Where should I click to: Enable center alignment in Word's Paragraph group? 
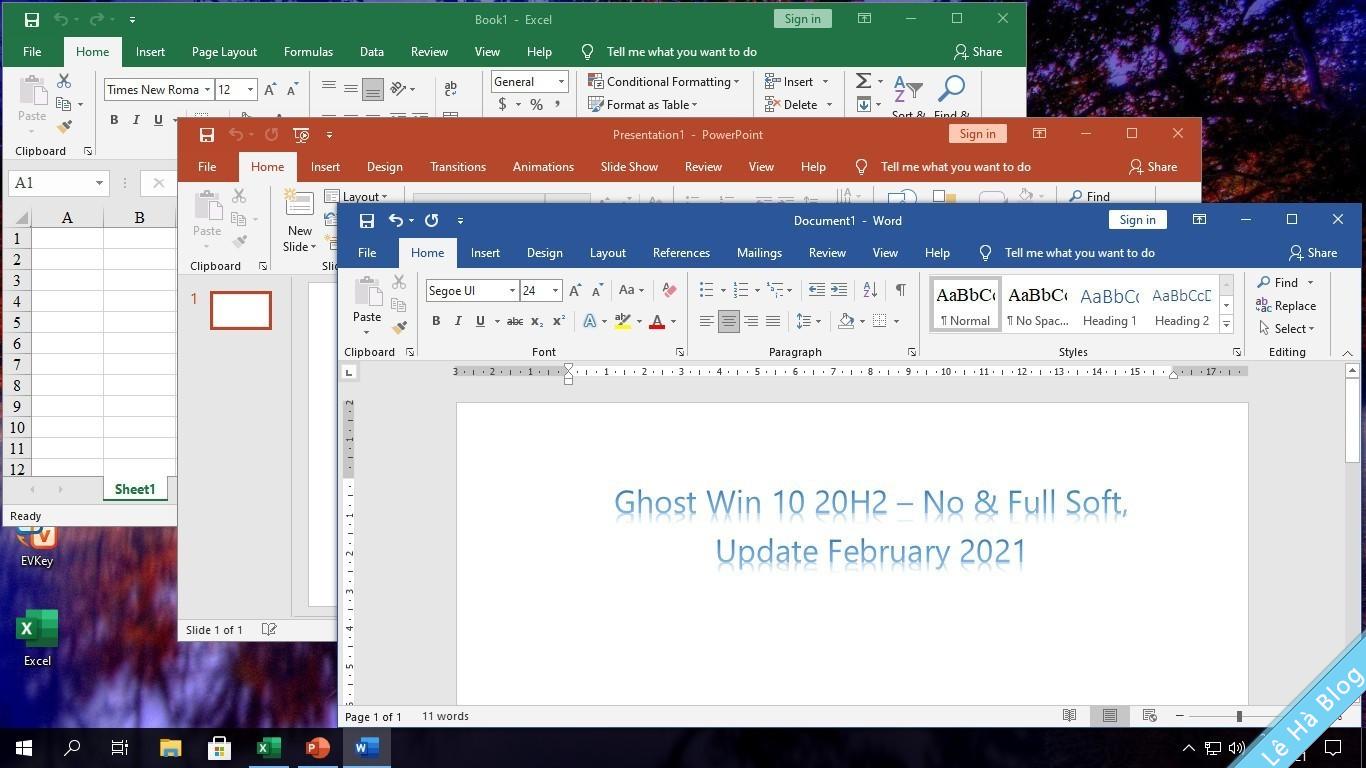coord(729,321)
